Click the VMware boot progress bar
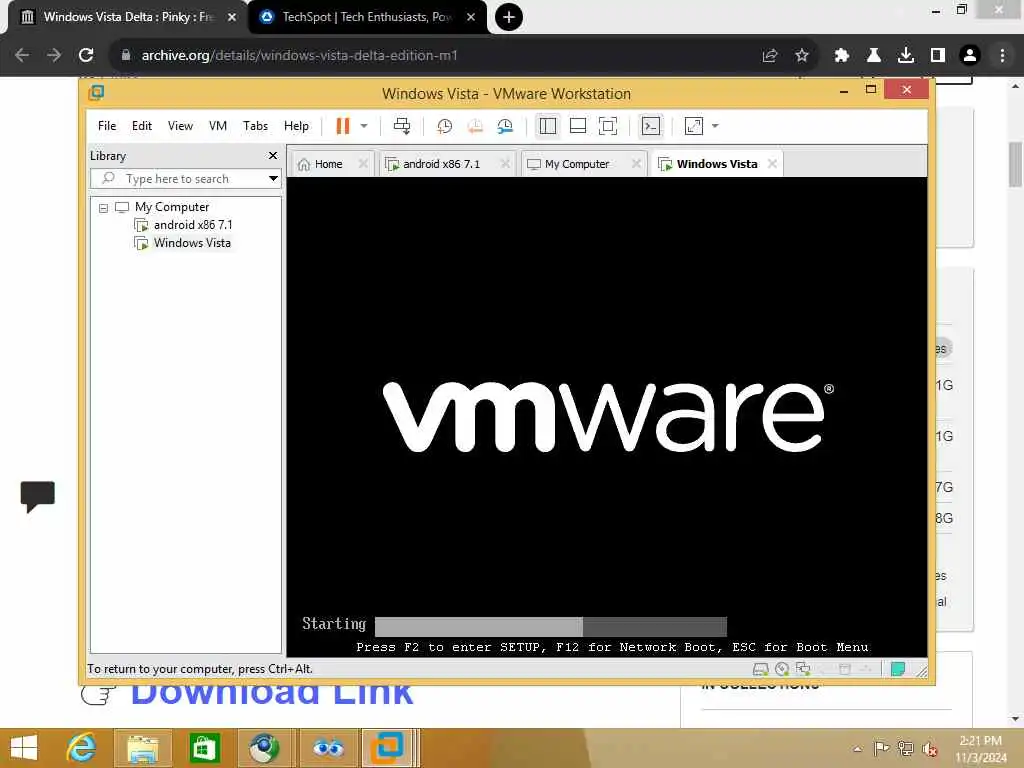The width and height of the screenshot is (1024, 768). tap(551, 626)
